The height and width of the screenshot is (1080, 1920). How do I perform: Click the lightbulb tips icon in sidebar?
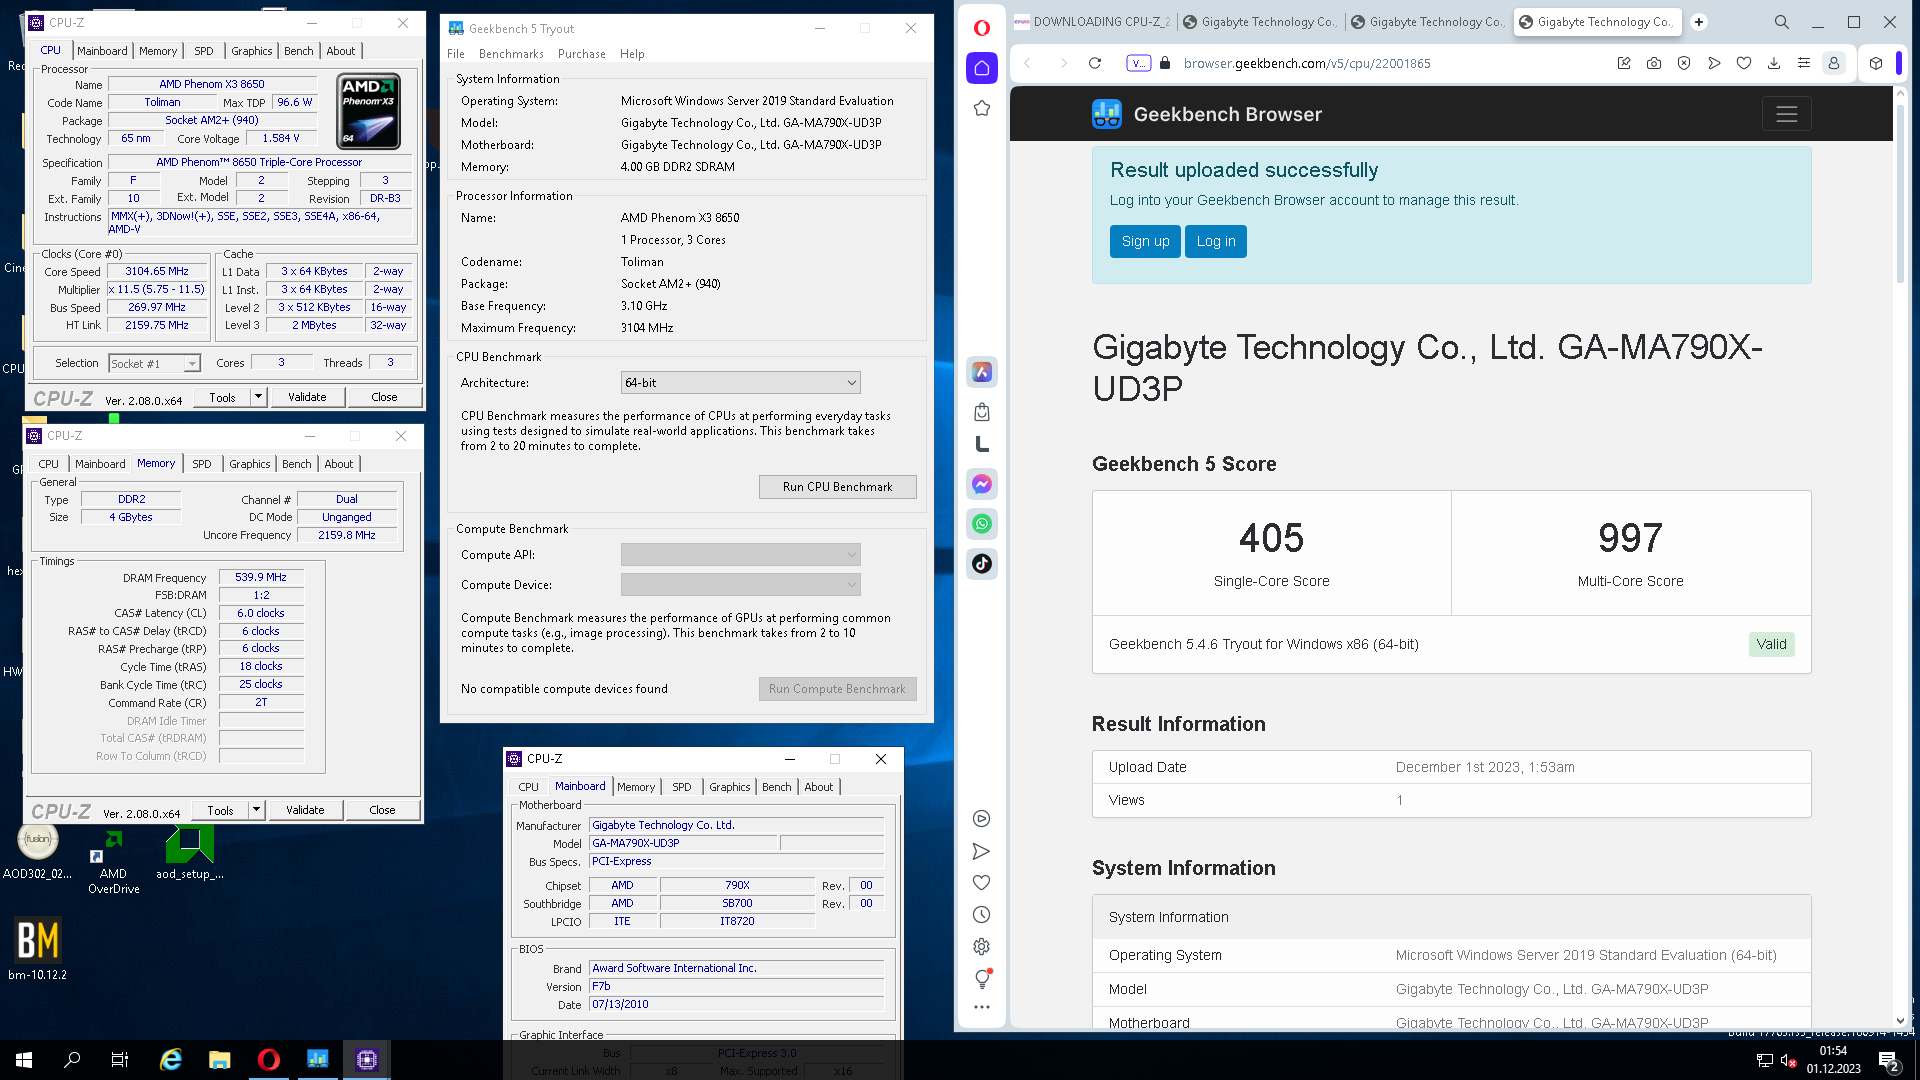(x=981, y=979)
